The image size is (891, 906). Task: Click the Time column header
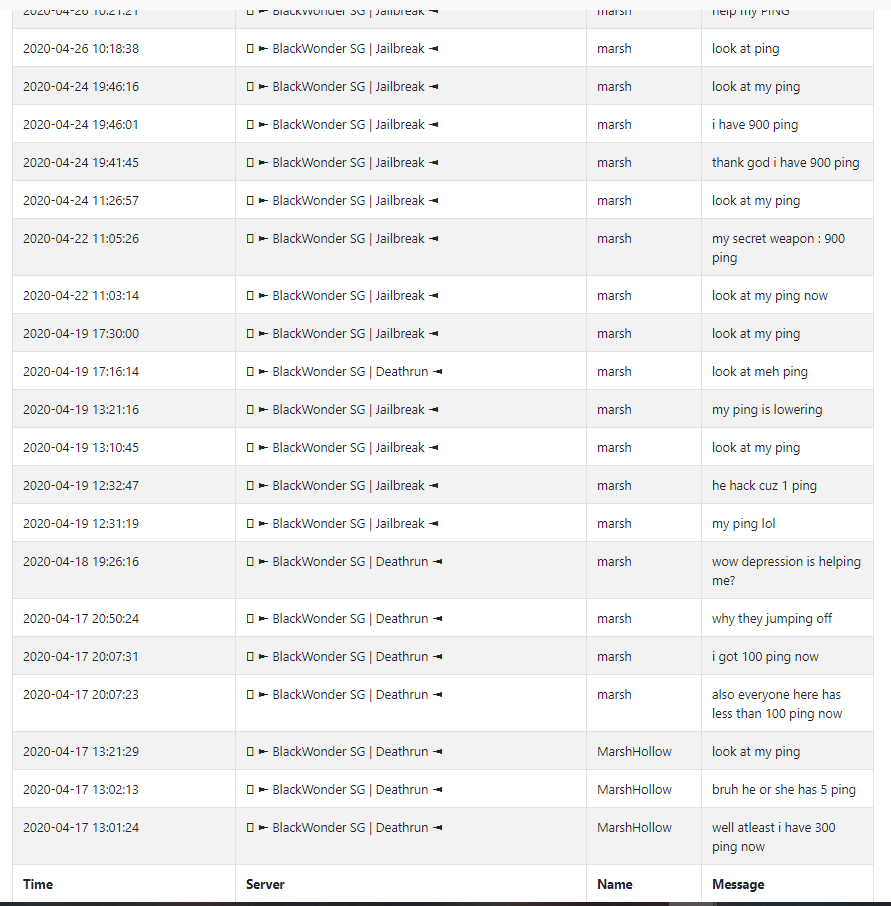click(x=38, y=884)
